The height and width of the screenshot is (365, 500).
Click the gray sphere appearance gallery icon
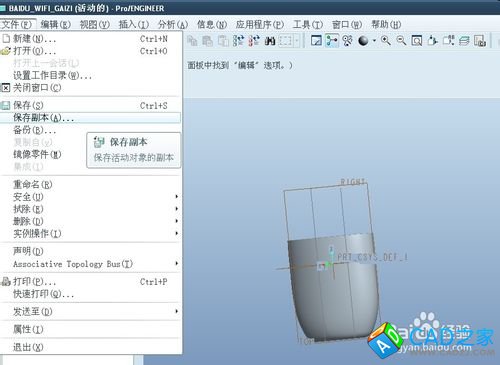(x=363, y=41)
